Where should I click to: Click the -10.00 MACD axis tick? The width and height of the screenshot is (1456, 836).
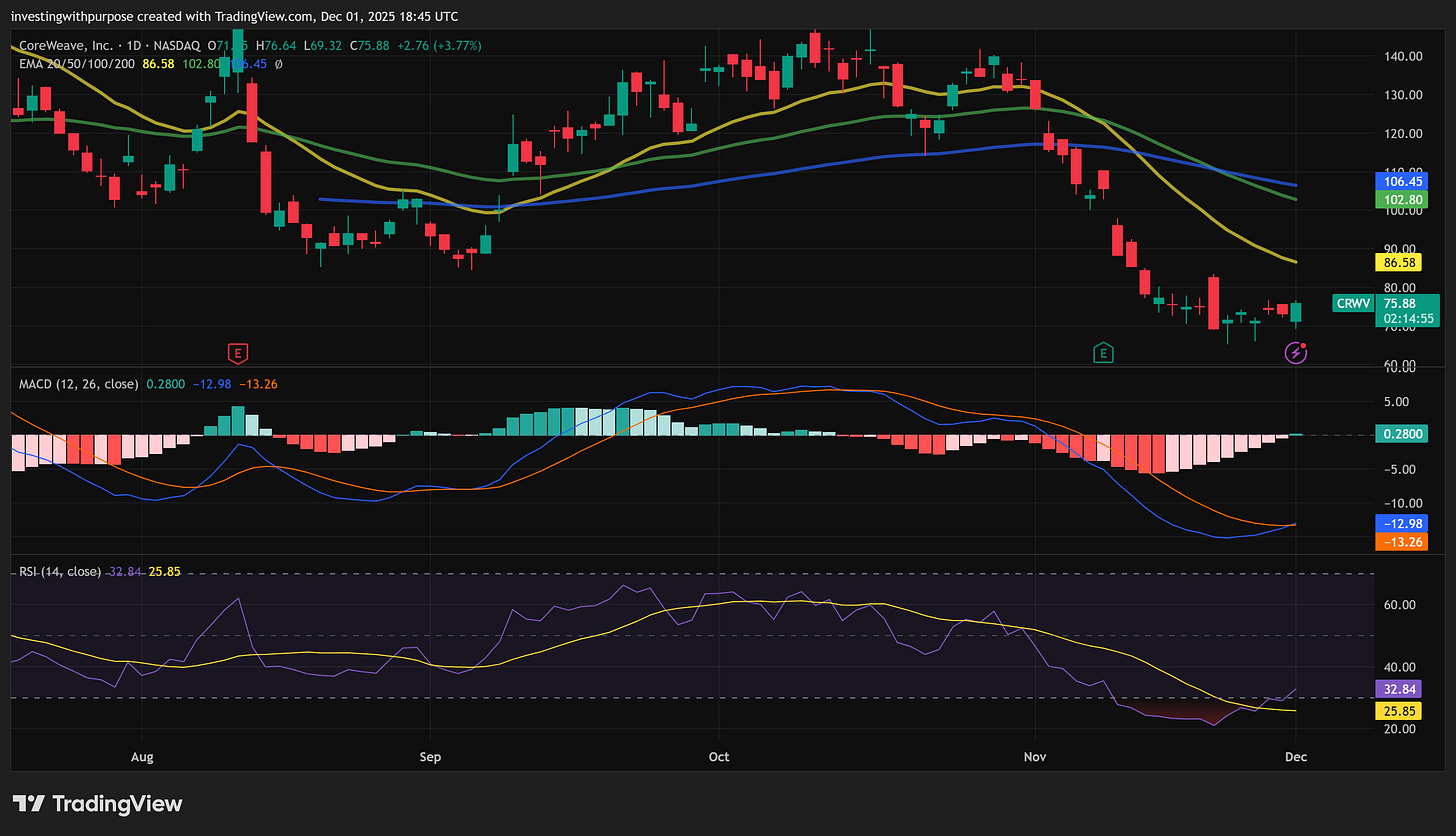point(1404,503)
